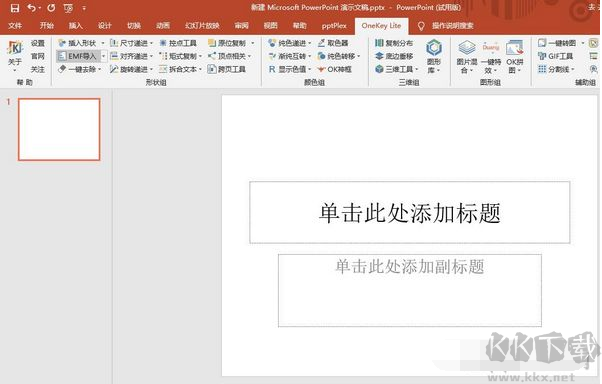Click the 单击此处添加副标题 subtitle placeholder
The height and width of the screenshot is (384, 602).
point(410,290)
